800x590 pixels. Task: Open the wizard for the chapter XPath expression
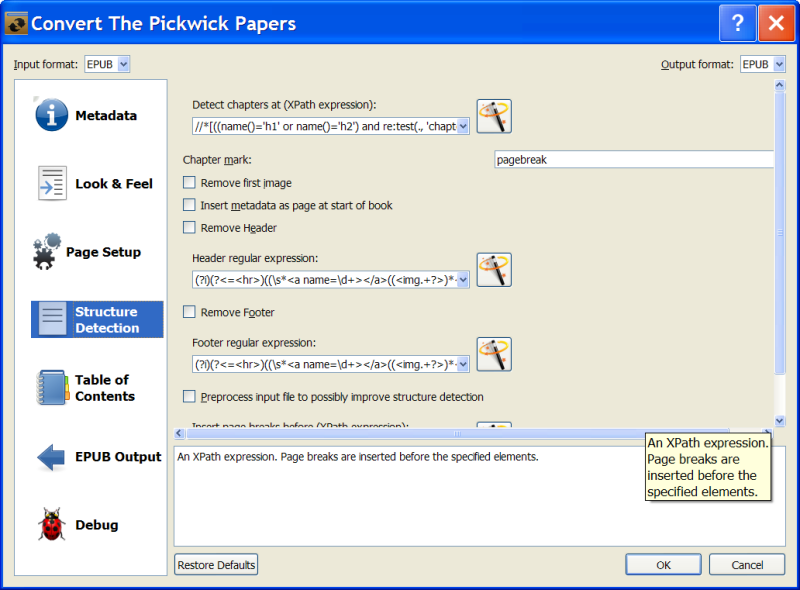click(x=494, y=116)
